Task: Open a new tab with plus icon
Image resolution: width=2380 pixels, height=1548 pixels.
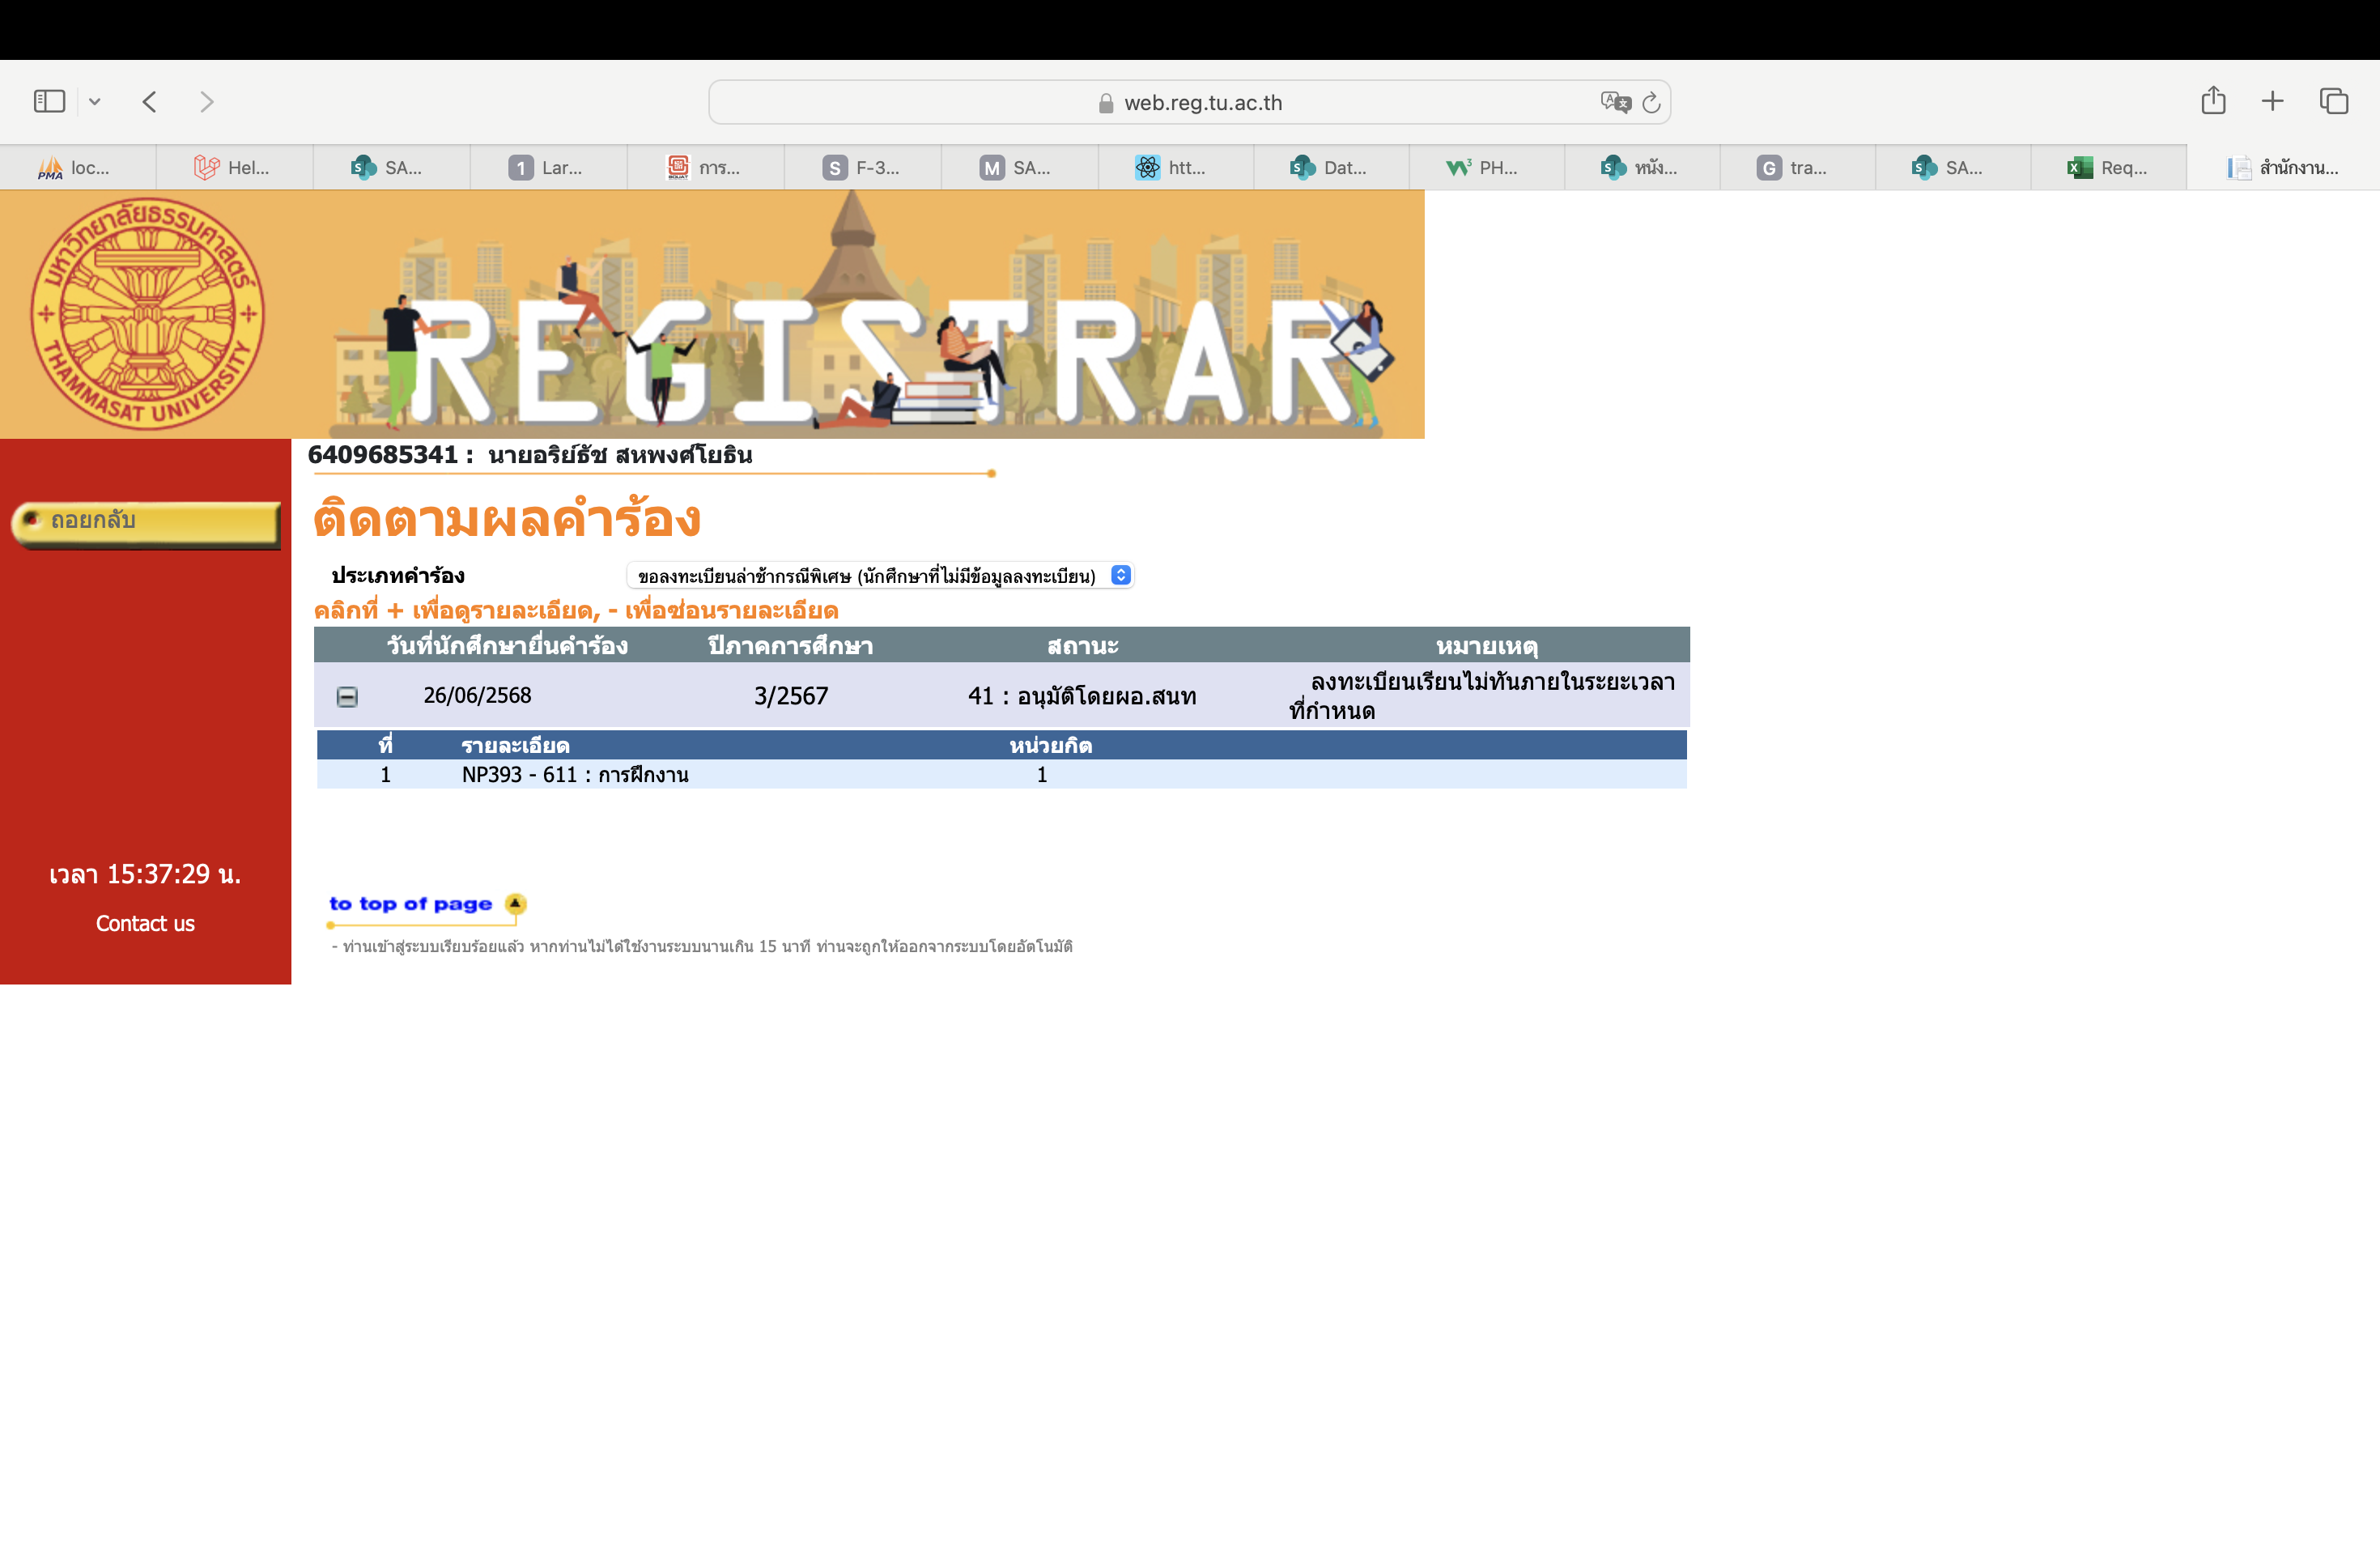Action: pos(2272,101)
